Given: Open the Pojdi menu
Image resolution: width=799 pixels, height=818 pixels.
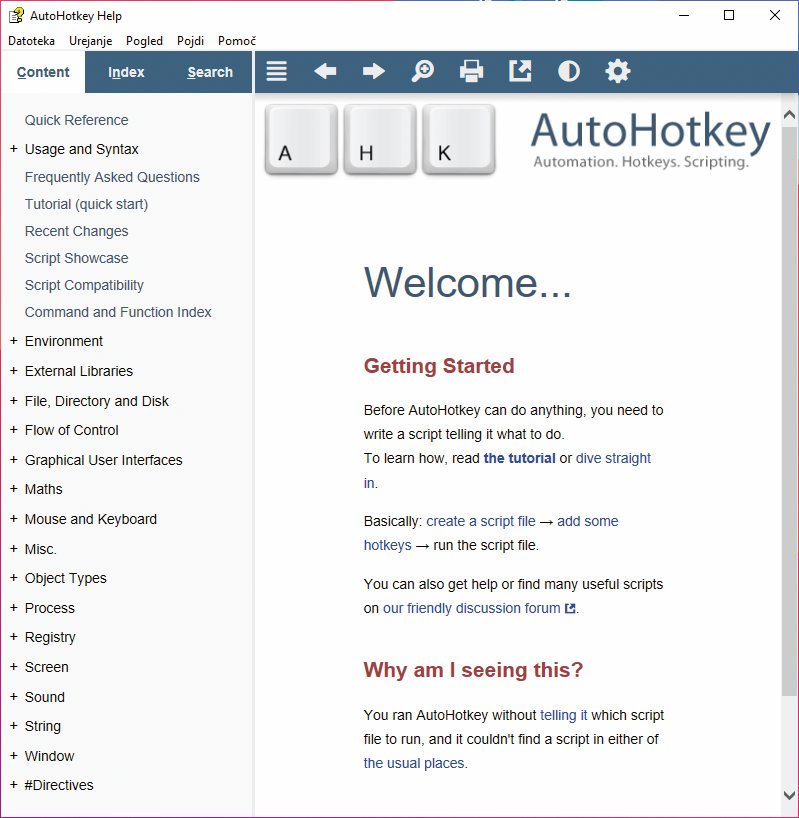Looking at the screenshot, I should coord(190,41).
